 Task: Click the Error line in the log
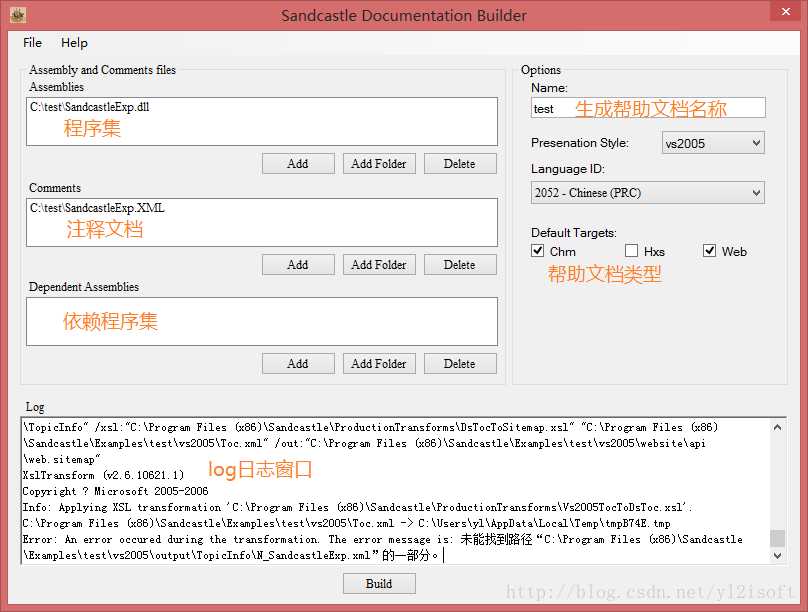pos(382,539)
